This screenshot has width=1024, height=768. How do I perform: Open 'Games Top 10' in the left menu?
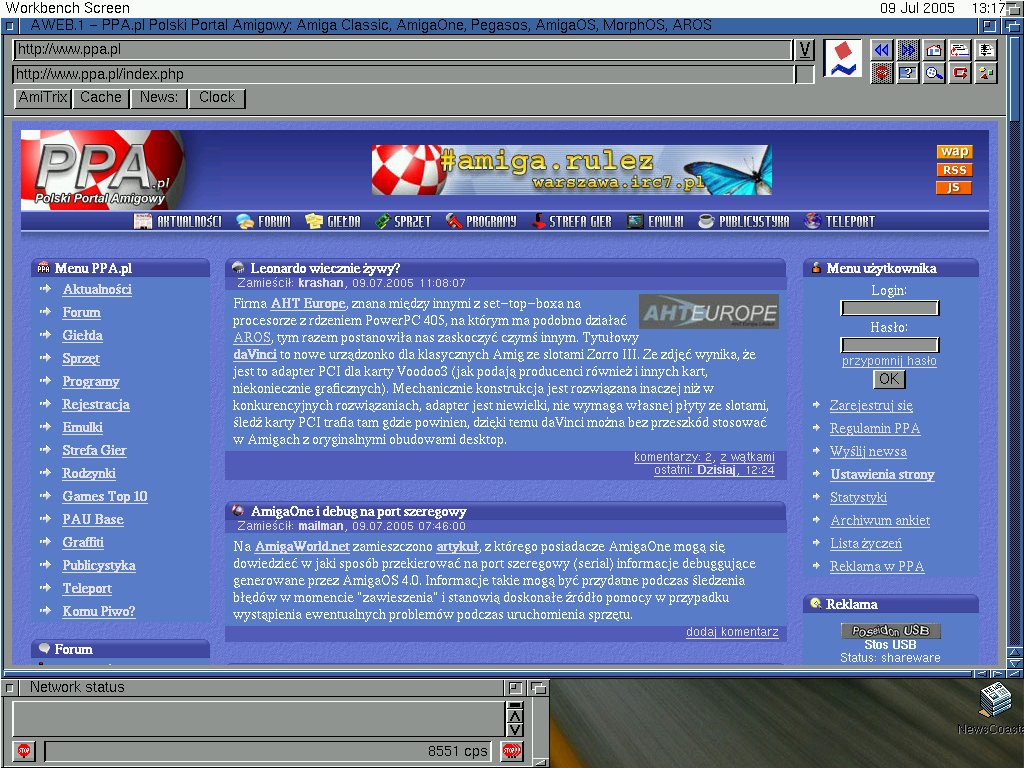pos(105,496)
